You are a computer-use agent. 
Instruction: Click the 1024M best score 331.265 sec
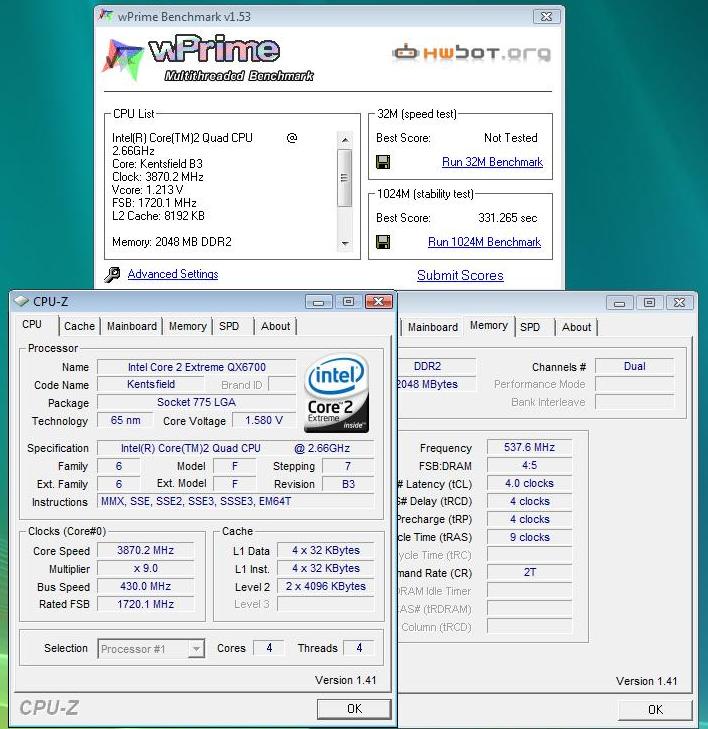(x=508, y=218)
